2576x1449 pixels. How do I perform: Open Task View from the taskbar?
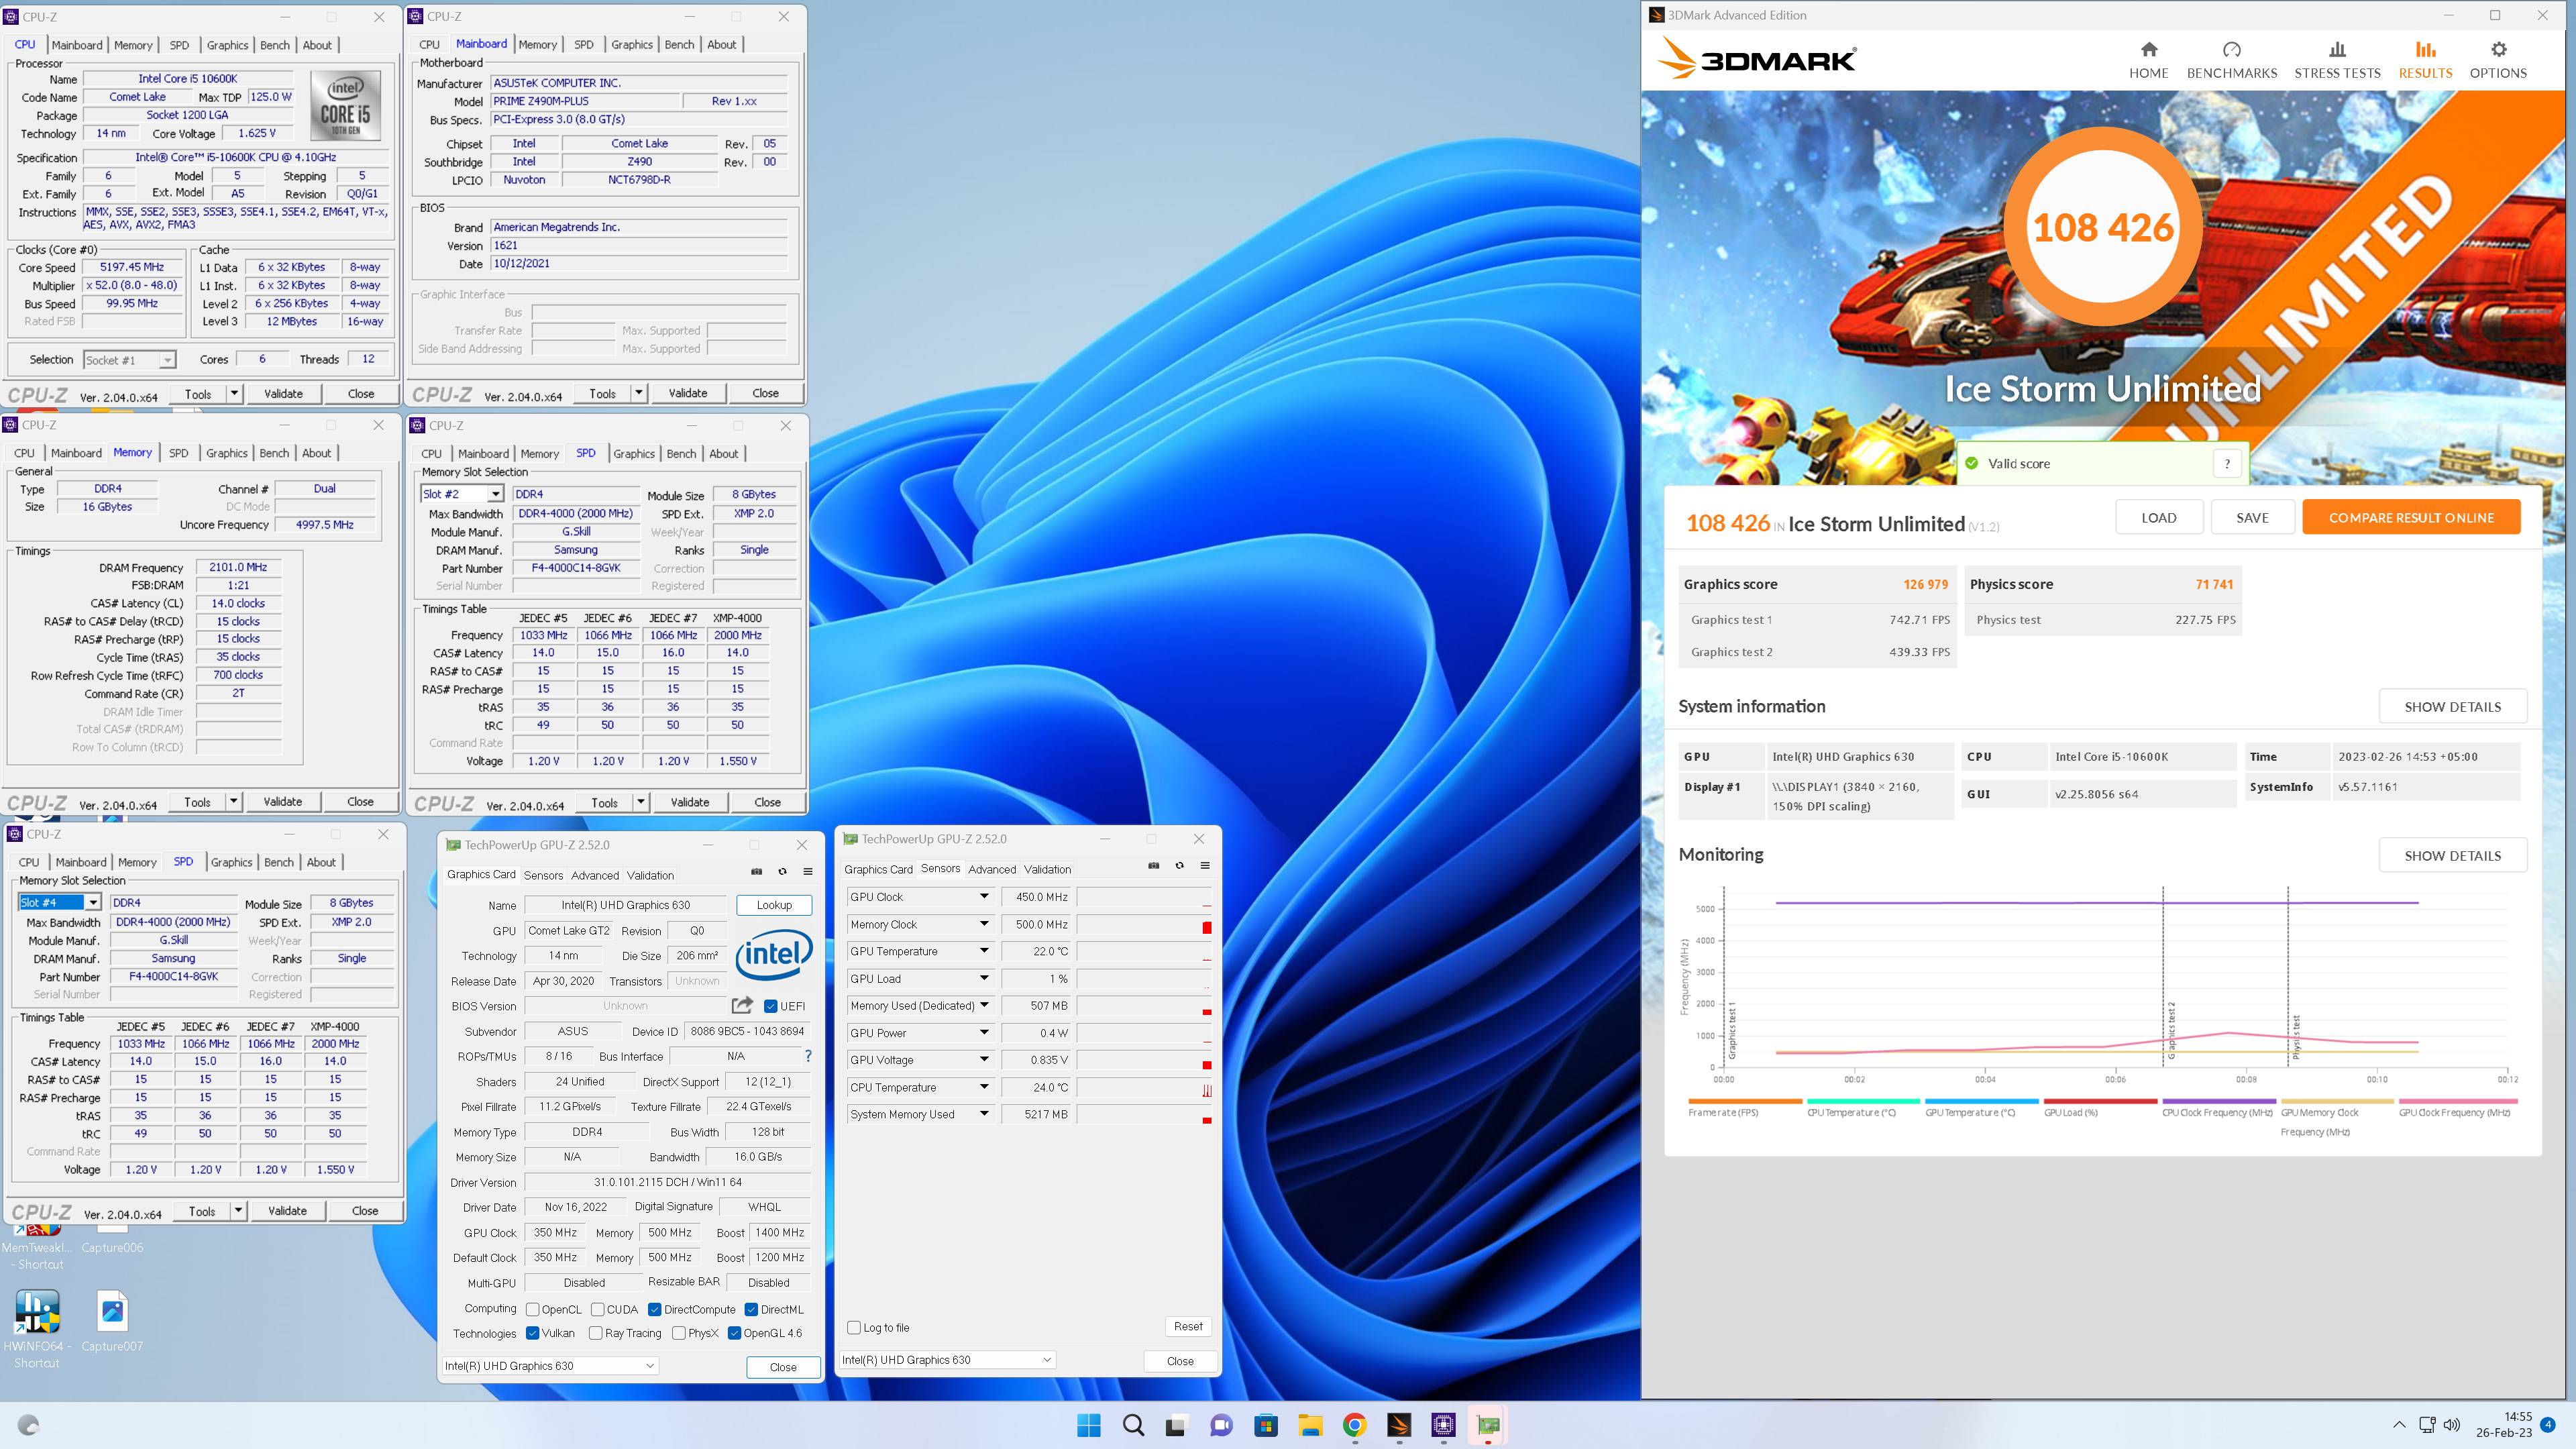pos(1177,1425)
